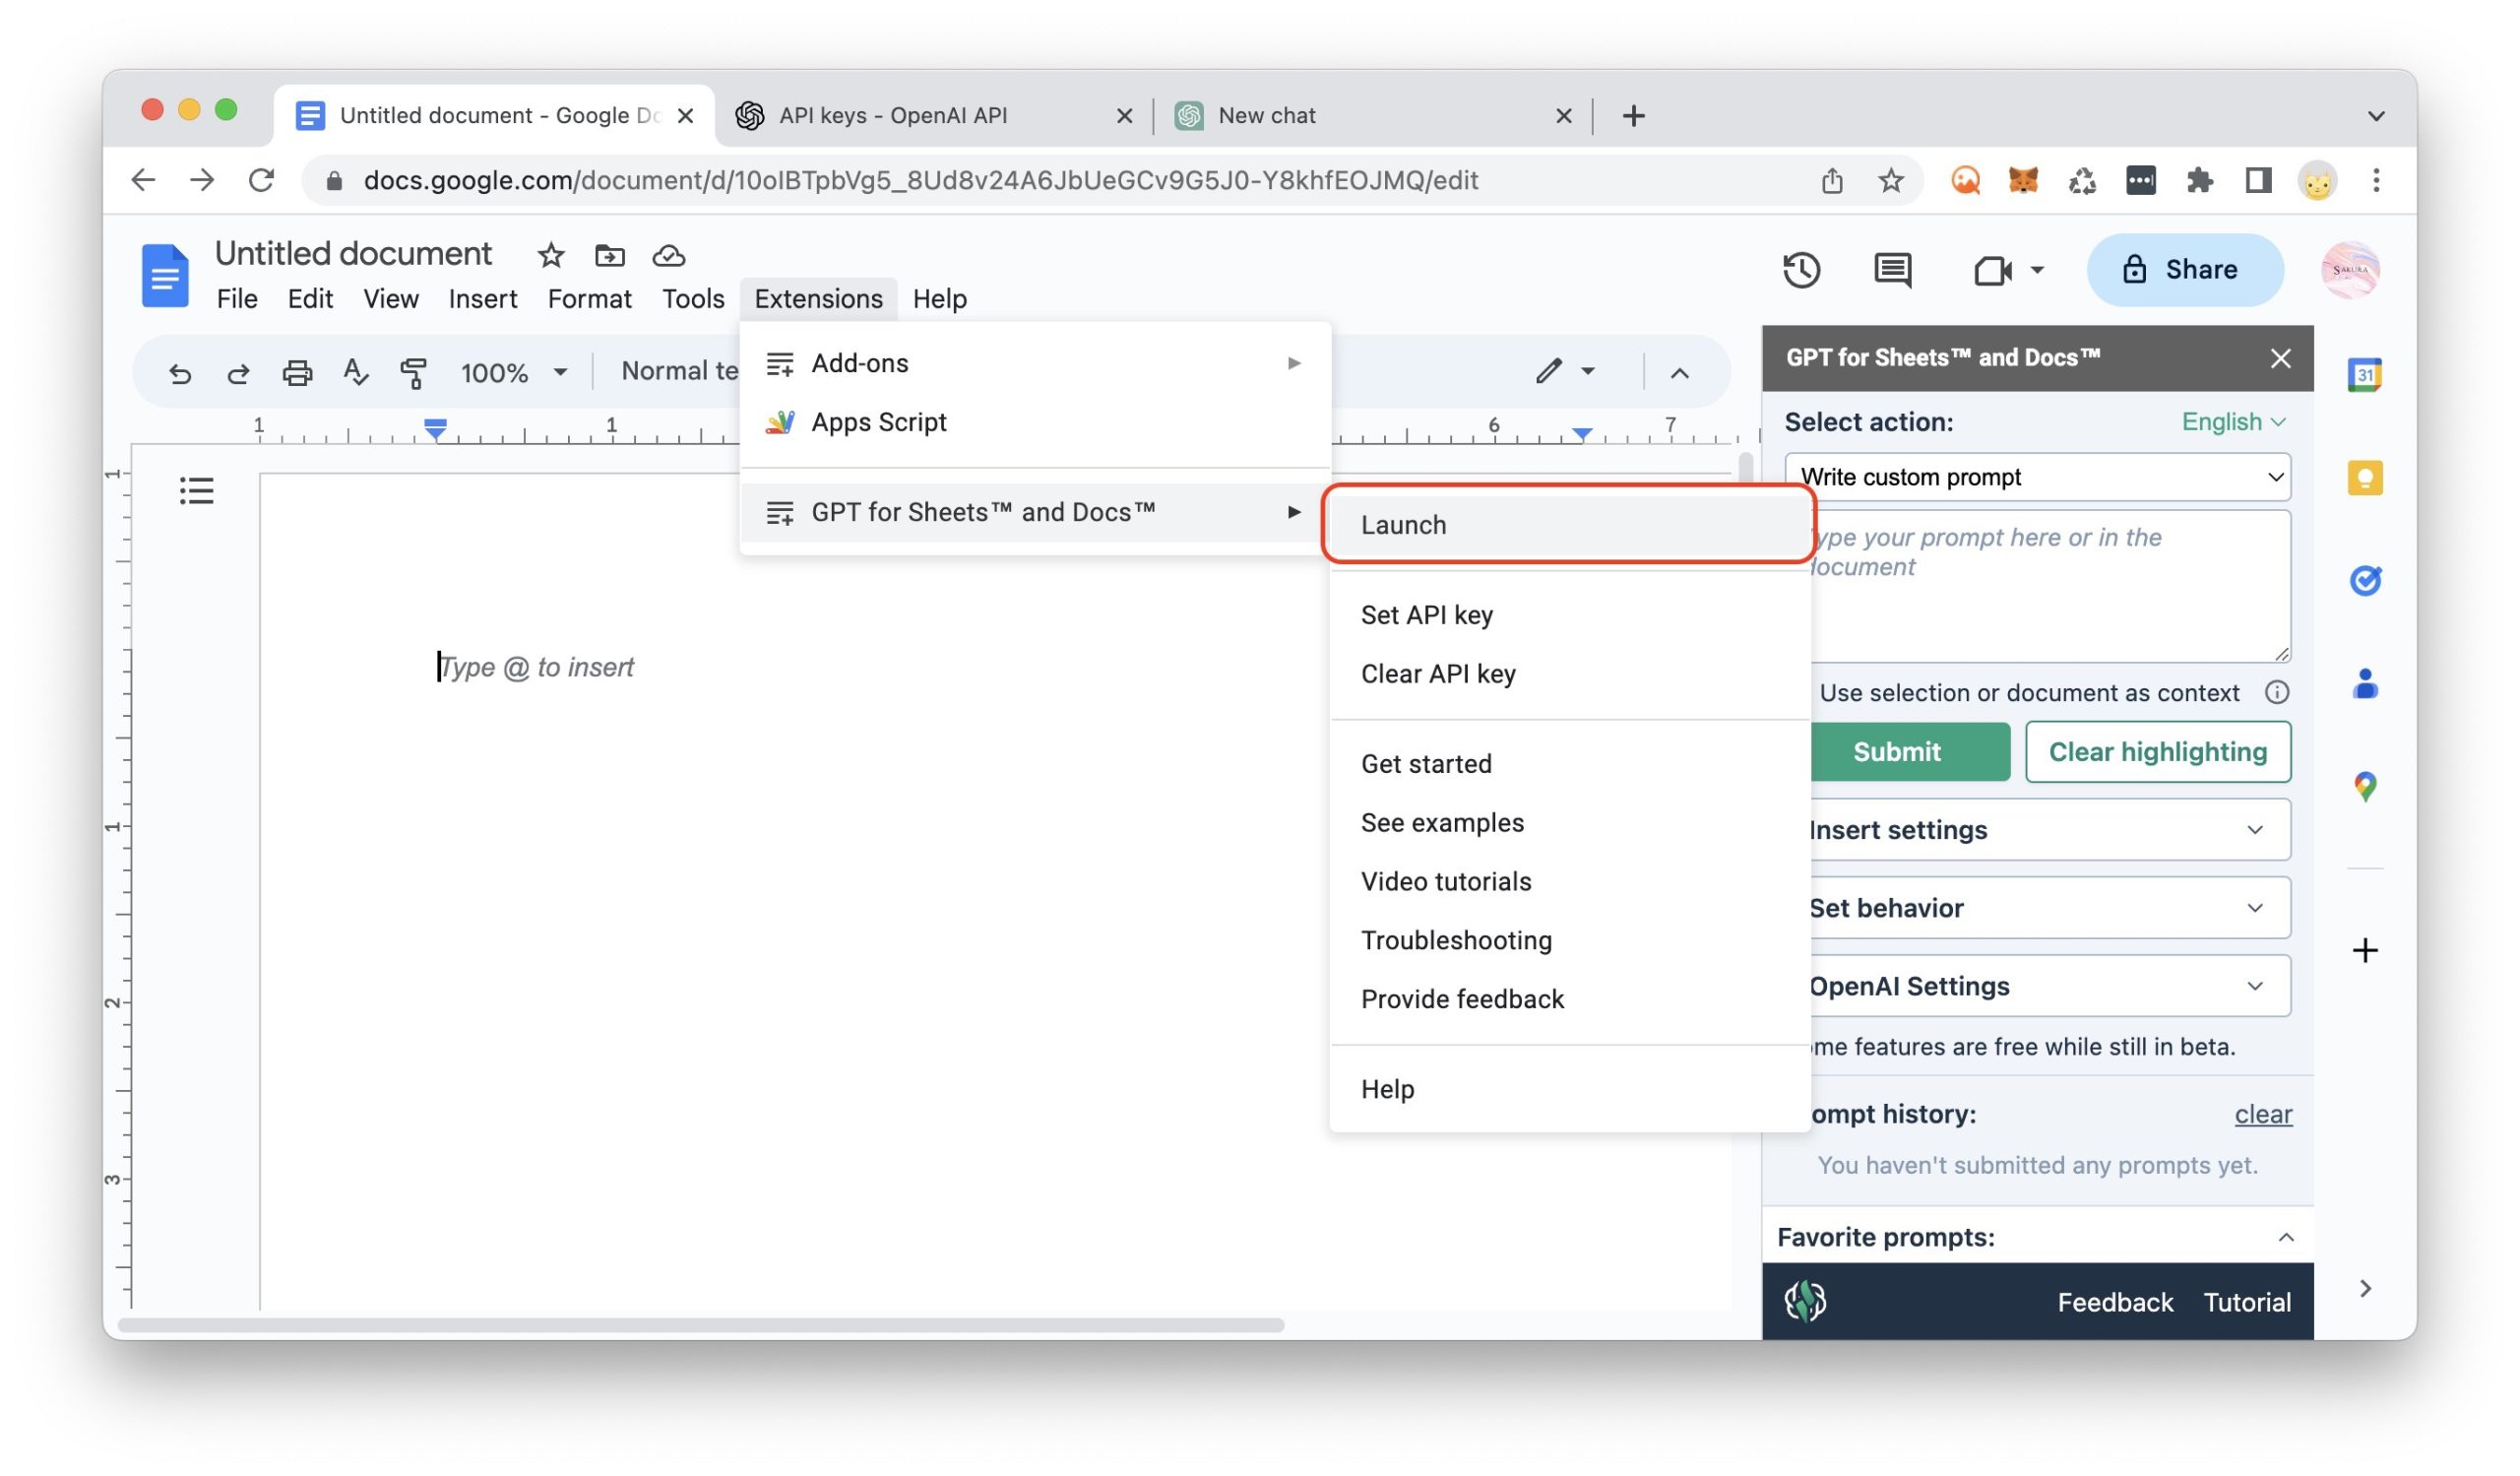Select the paint format roller icon
The image size is (2520, 1476).
413,373
